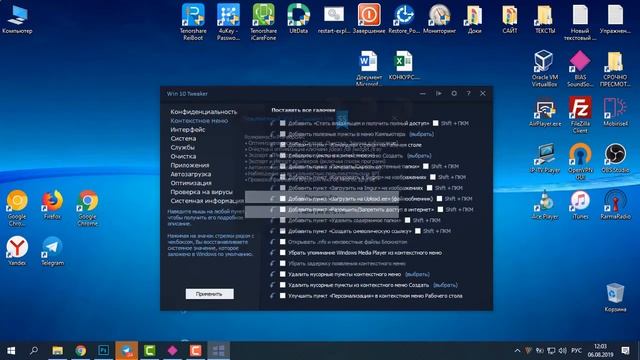Select the Telegram desktop shortcut
Screen dimensions: 640x360
click(52, 251)
